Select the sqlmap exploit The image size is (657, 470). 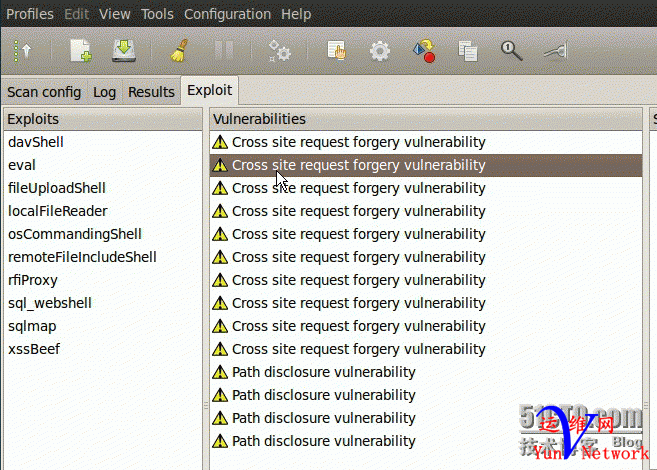(31, 326)
